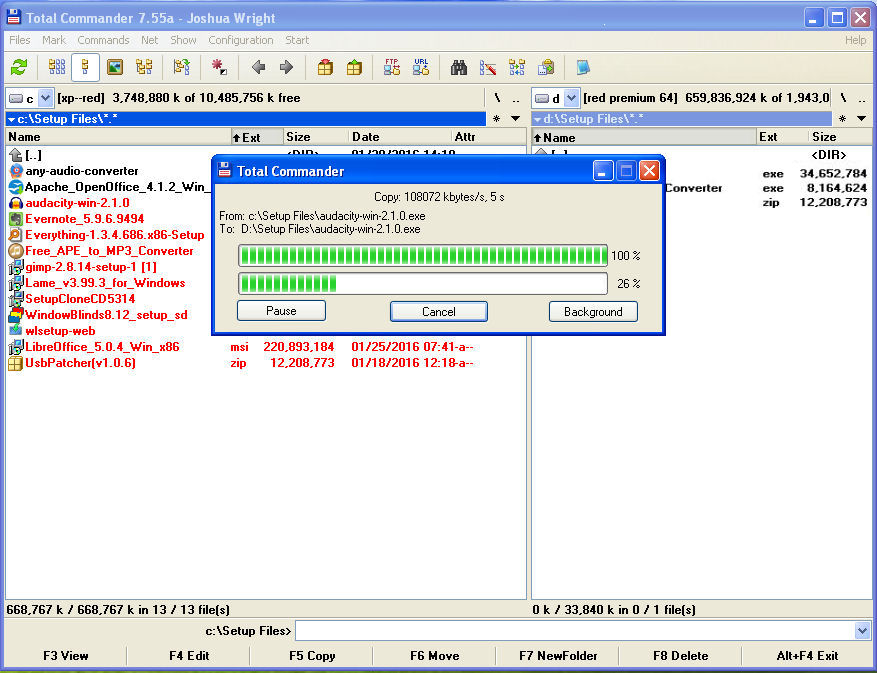
Task: Open the Synchronize directories toolbar icon
Action: point(517,67)
